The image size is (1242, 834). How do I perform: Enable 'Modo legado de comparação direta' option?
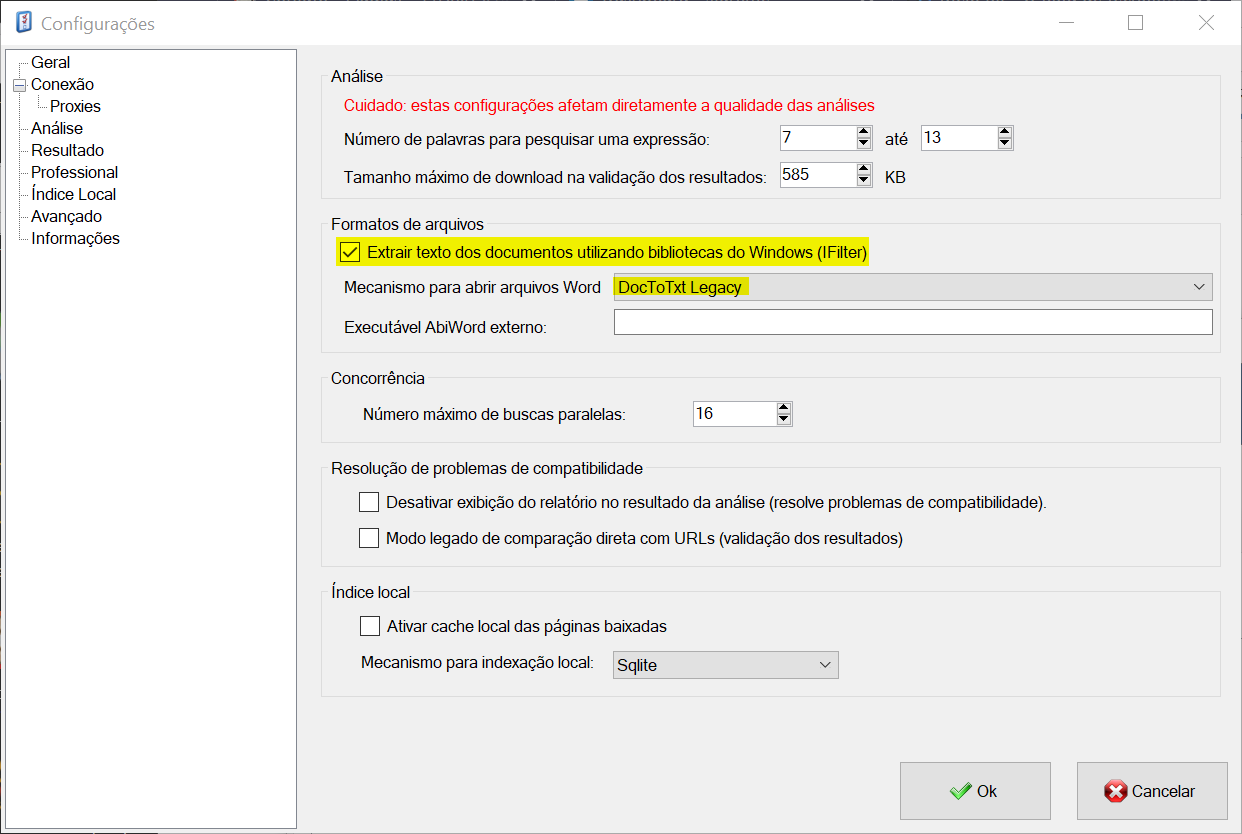[x=369, y=538]
